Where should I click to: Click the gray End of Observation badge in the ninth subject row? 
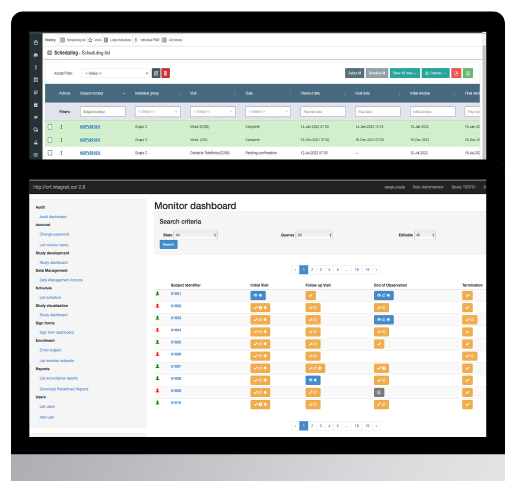[379, 392]
